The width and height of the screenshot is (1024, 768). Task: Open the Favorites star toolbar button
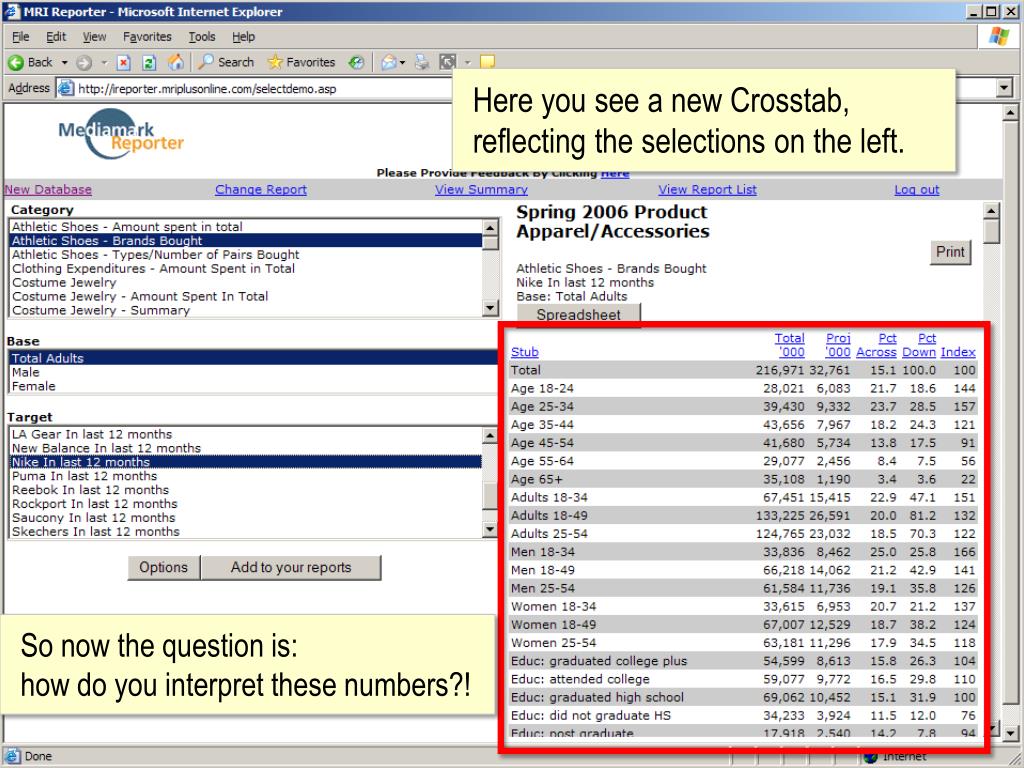click(x=301, y=62)
